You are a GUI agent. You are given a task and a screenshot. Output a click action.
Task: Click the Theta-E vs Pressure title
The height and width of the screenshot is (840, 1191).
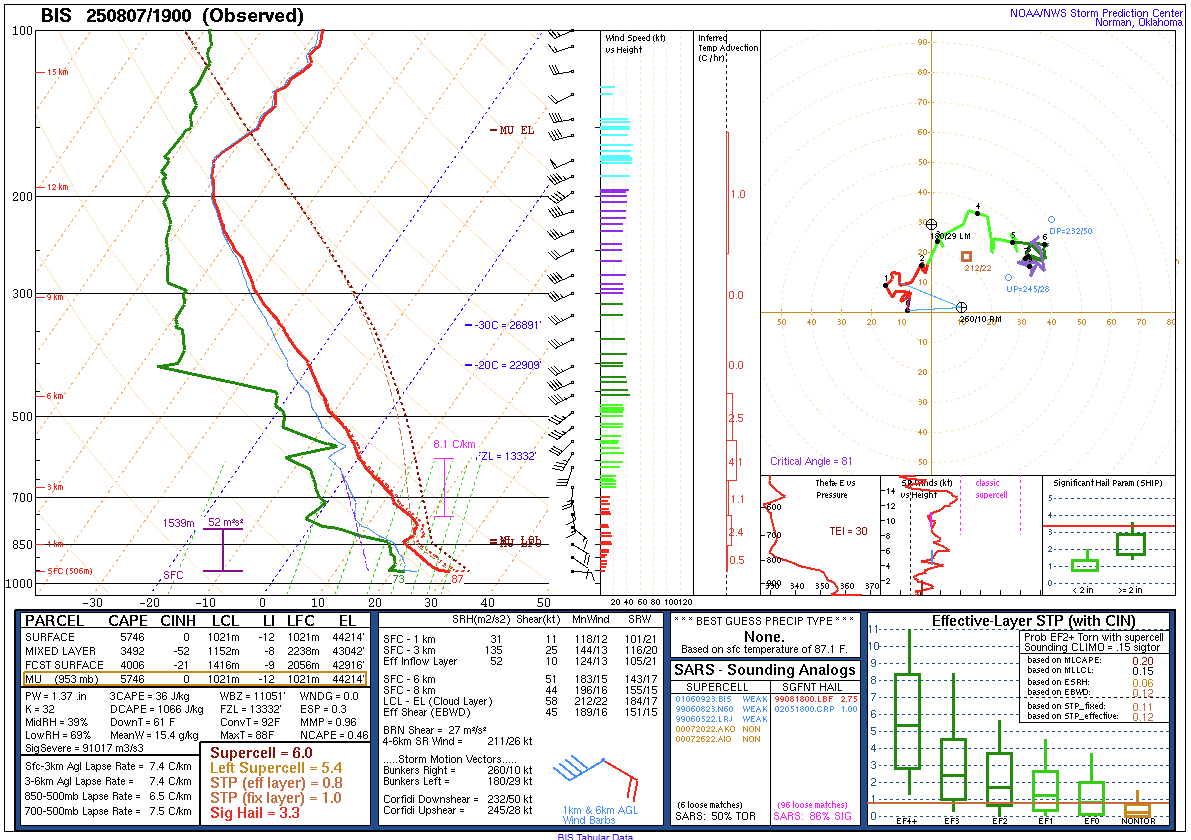click(x=835, y=488)
